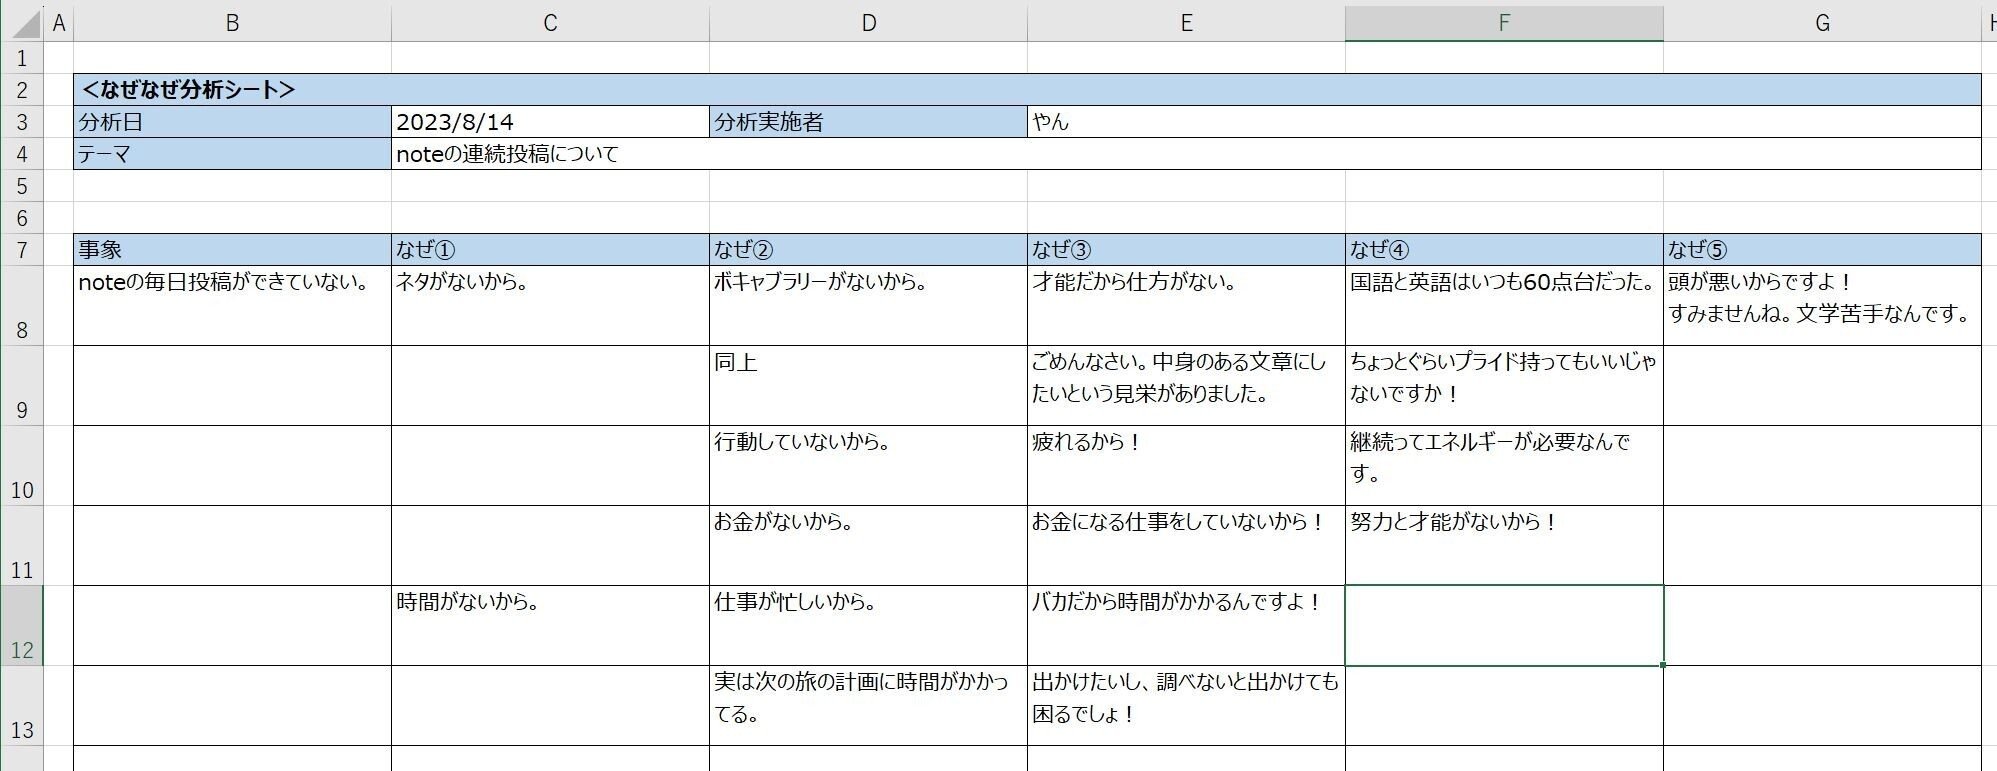Click the cell 時間がないから。

(550, 626)
